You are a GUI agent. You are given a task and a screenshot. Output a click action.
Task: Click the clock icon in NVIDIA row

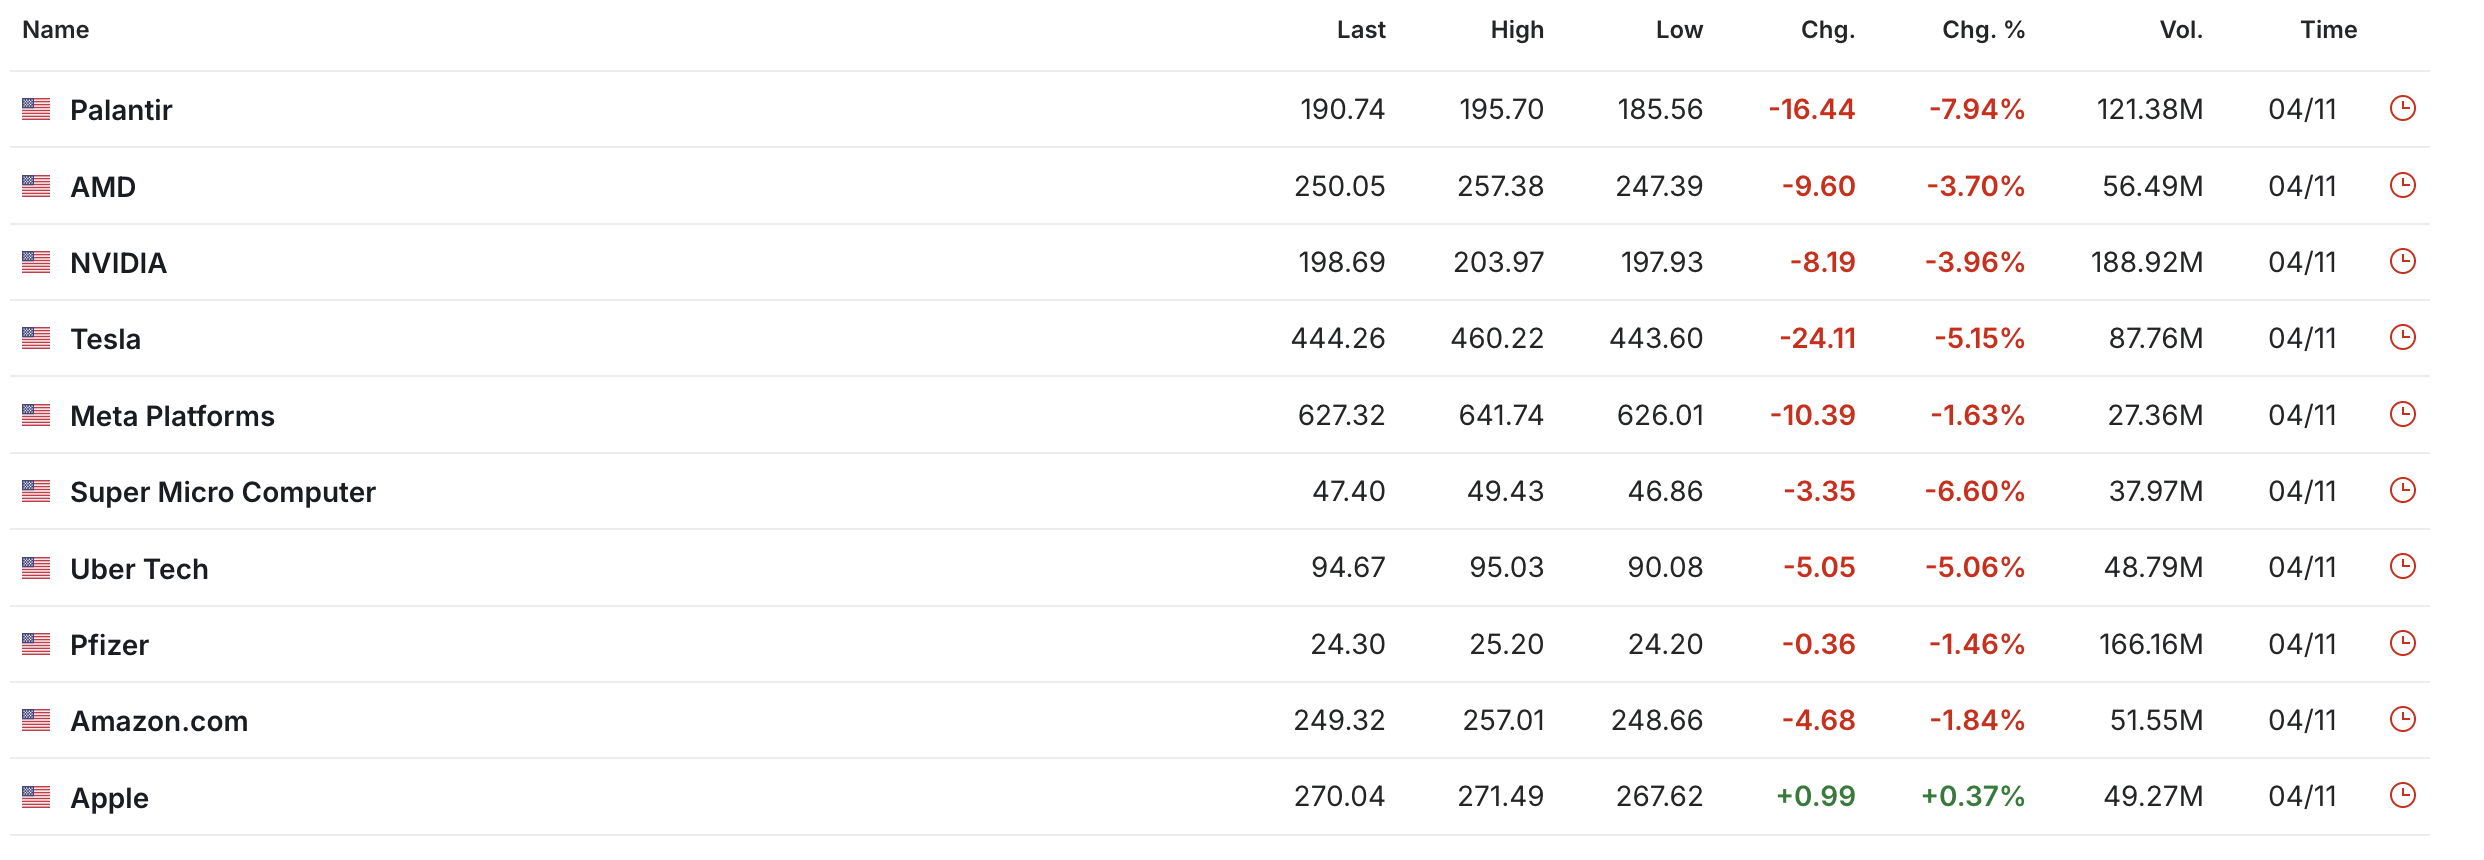(x=2402, y=261)
